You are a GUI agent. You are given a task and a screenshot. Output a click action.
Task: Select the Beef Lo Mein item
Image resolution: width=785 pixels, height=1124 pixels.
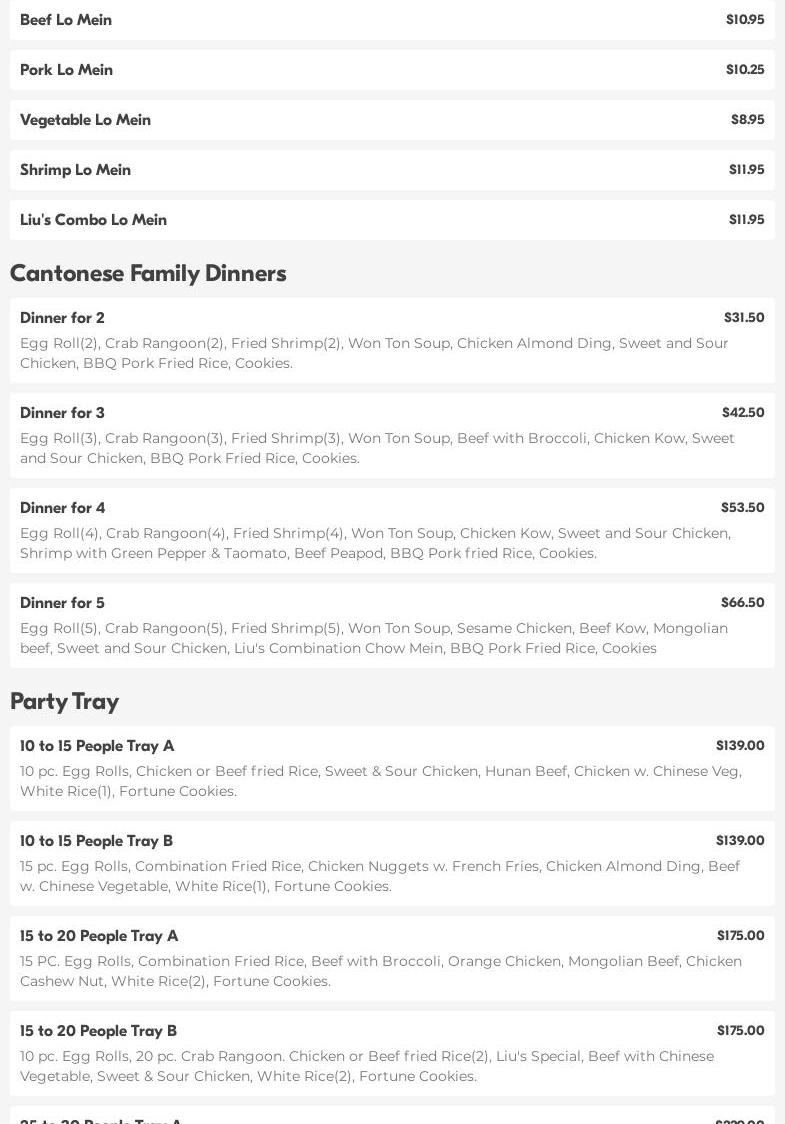[x=66, y=20]
